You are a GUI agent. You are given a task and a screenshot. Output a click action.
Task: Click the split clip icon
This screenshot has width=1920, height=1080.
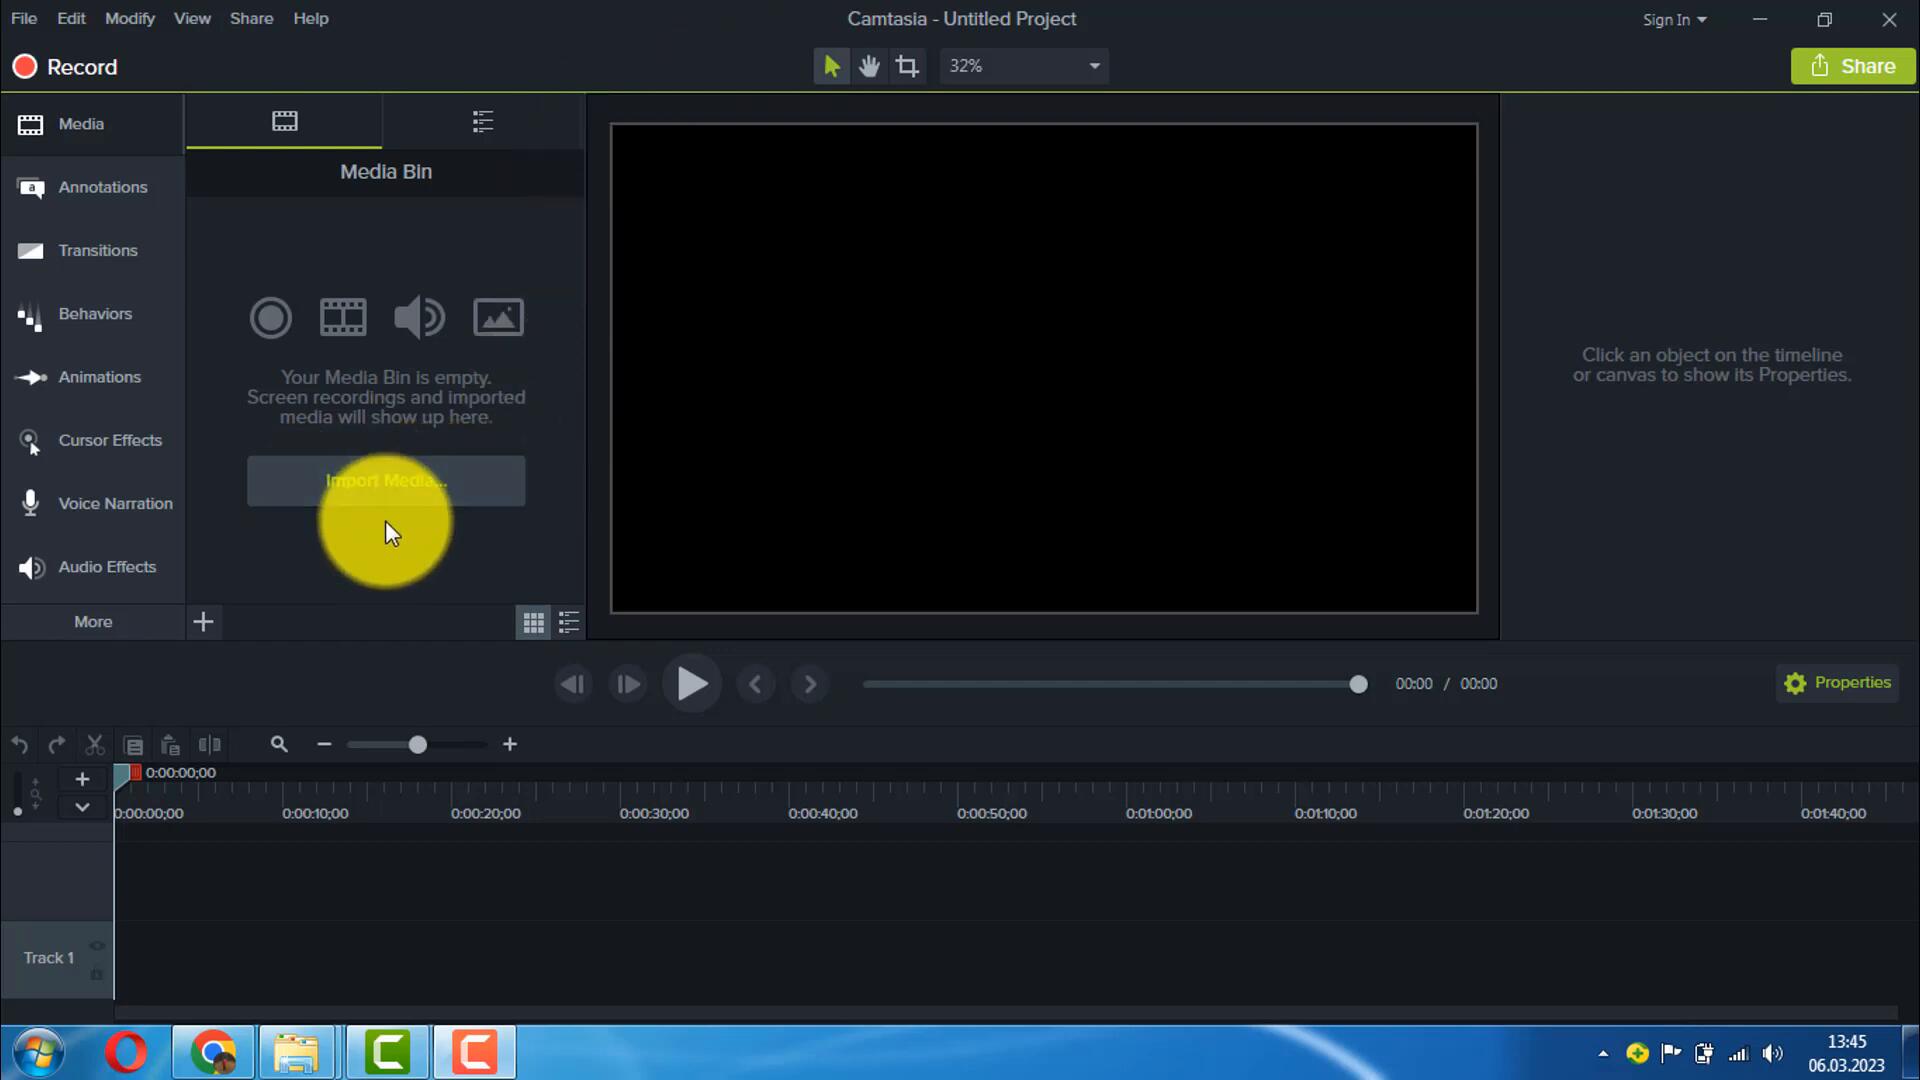click(209, 745)
